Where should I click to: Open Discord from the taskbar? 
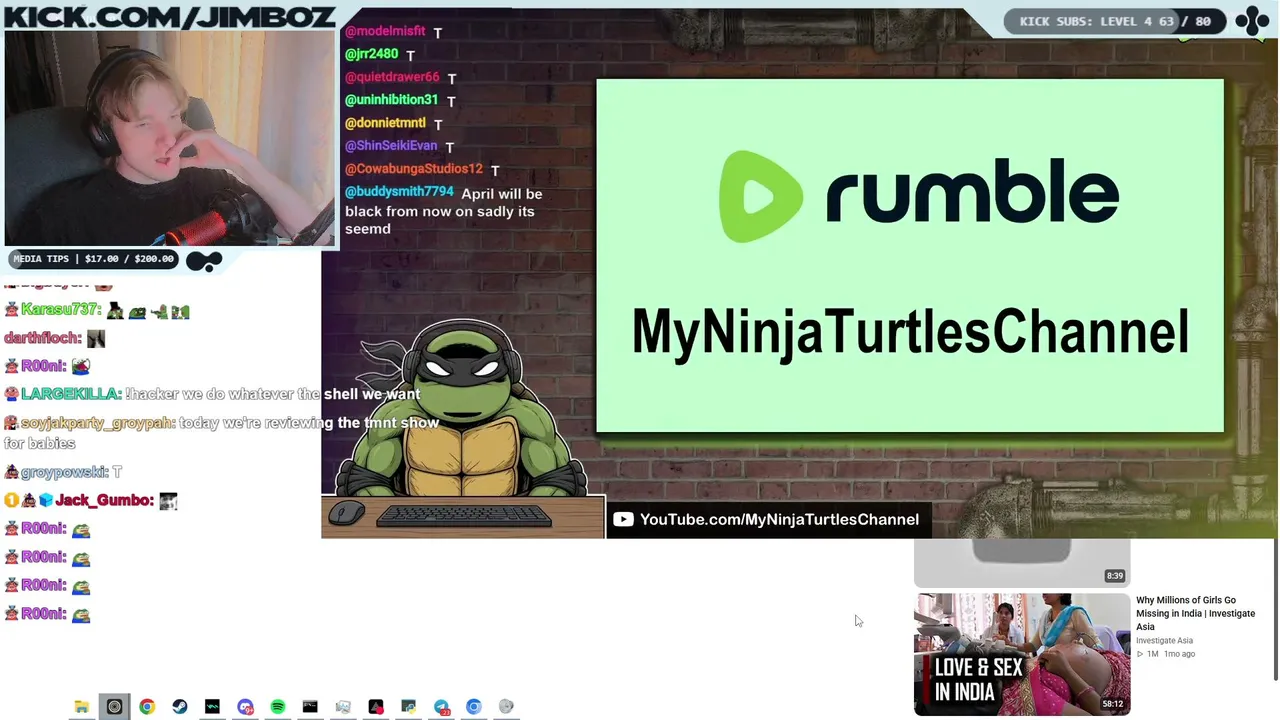click(x=245, y=707)
